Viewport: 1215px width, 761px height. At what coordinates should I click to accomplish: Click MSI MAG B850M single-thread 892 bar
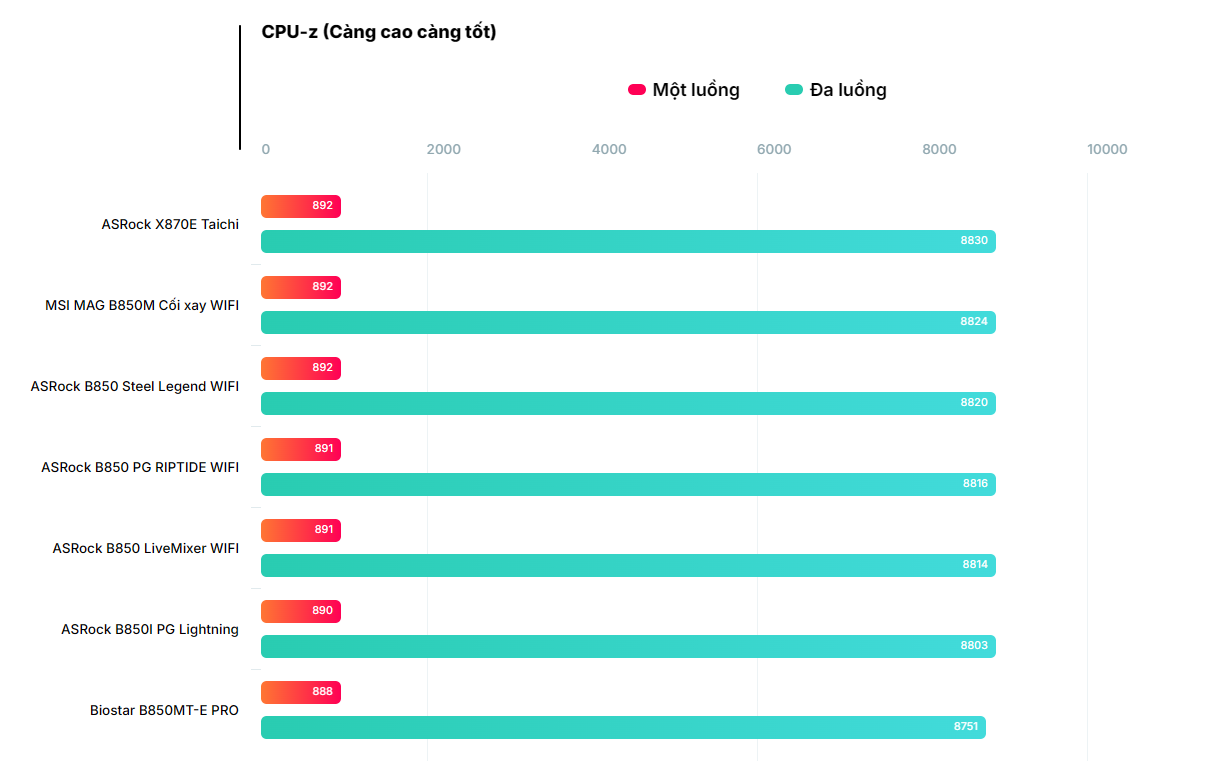point(300,287)
